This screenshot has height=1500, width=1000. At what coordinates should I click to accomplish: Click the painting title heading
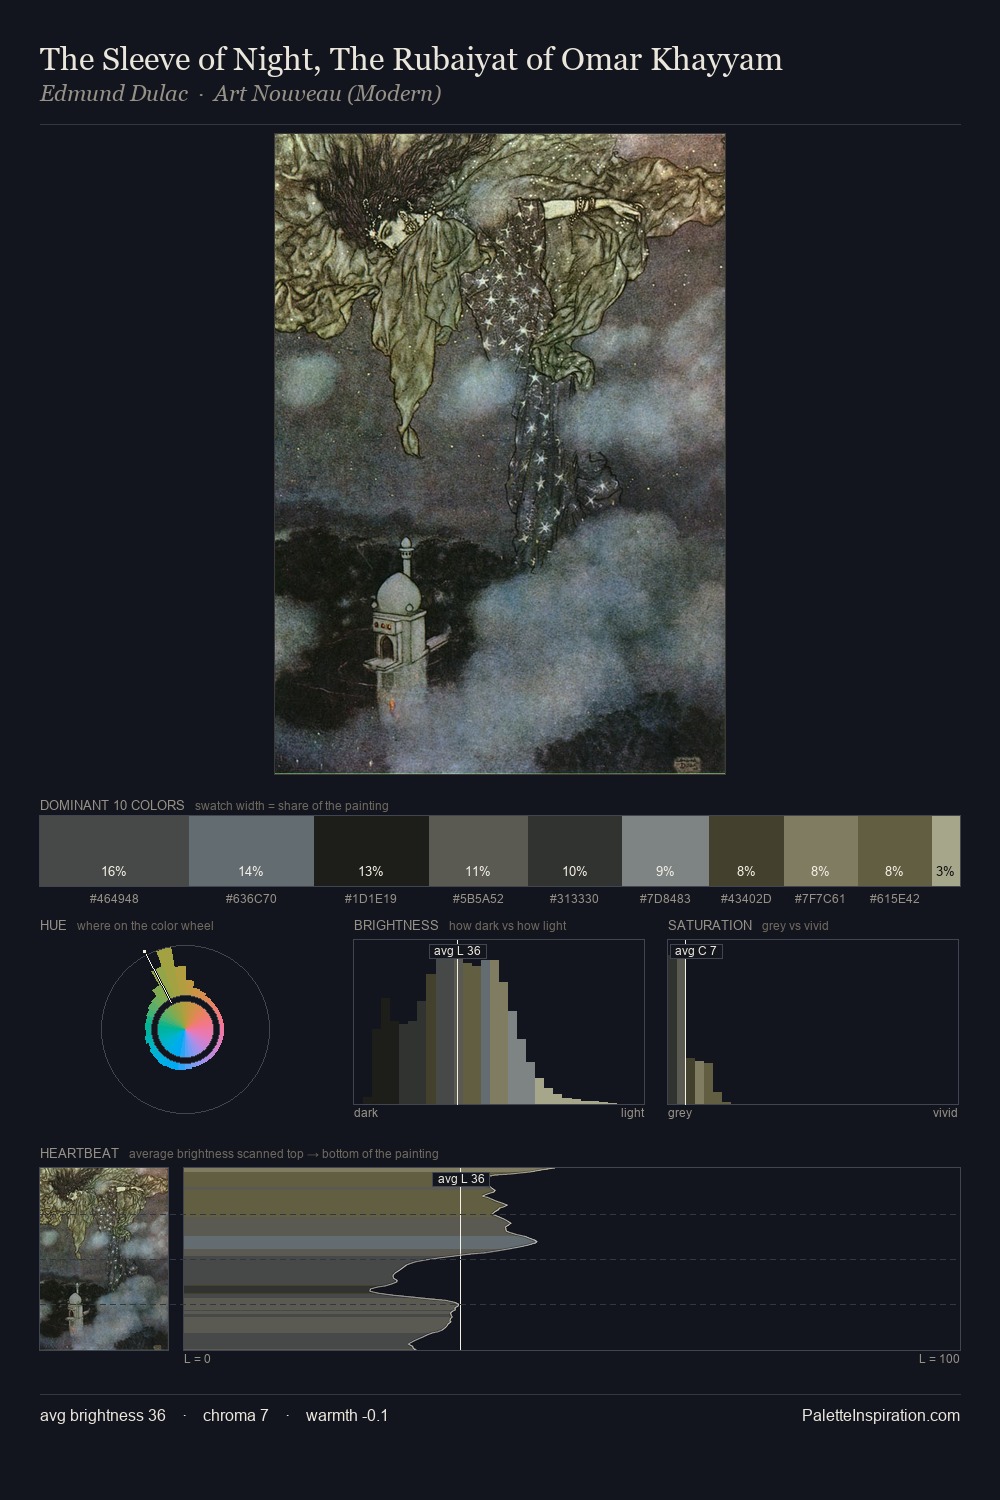(x=411, y=60)
